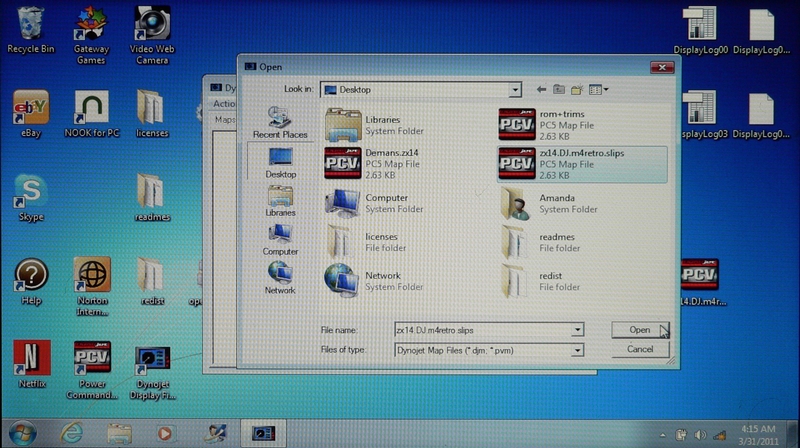Click the Cancel button

coord(640,349)
